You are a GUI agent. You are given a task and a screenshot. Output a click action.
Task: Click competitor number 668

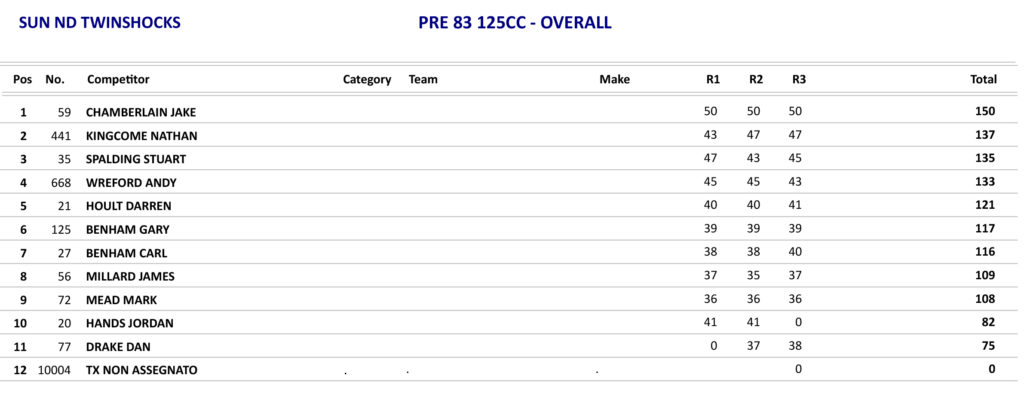click(55, 183)
